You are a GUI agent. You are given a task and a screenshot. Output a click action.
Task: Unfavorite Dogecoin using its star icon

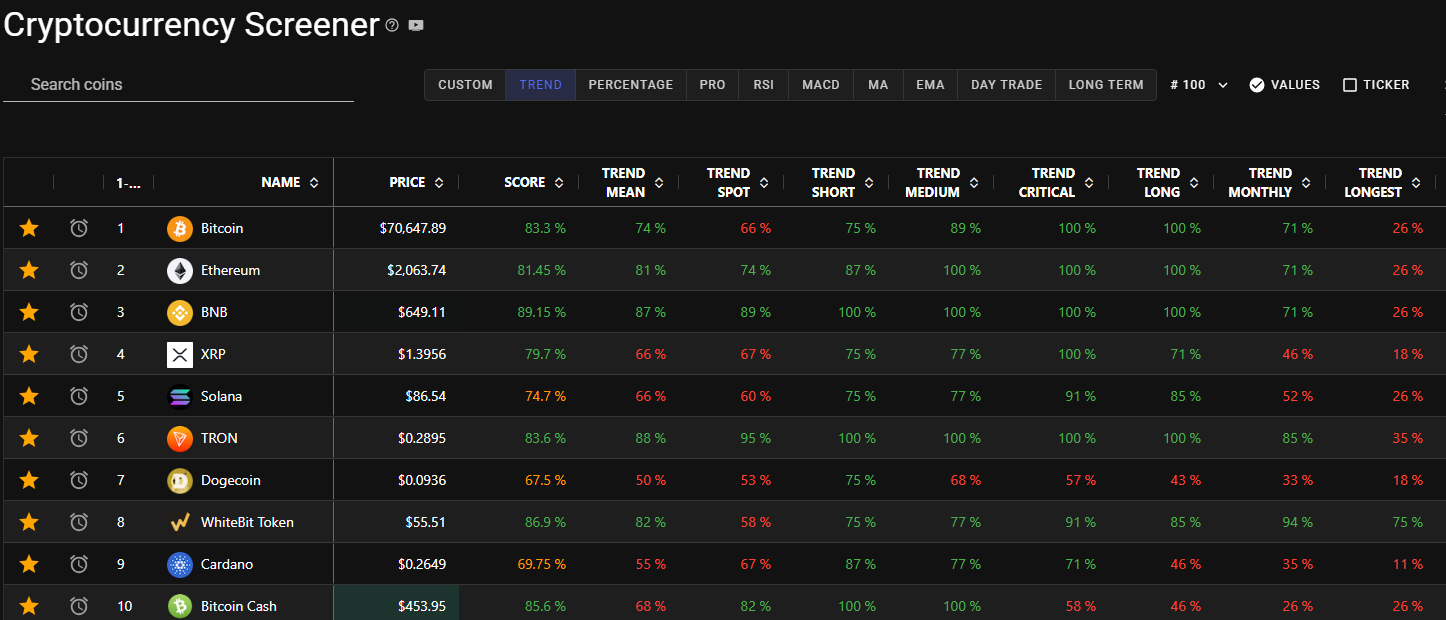point(29,480)
